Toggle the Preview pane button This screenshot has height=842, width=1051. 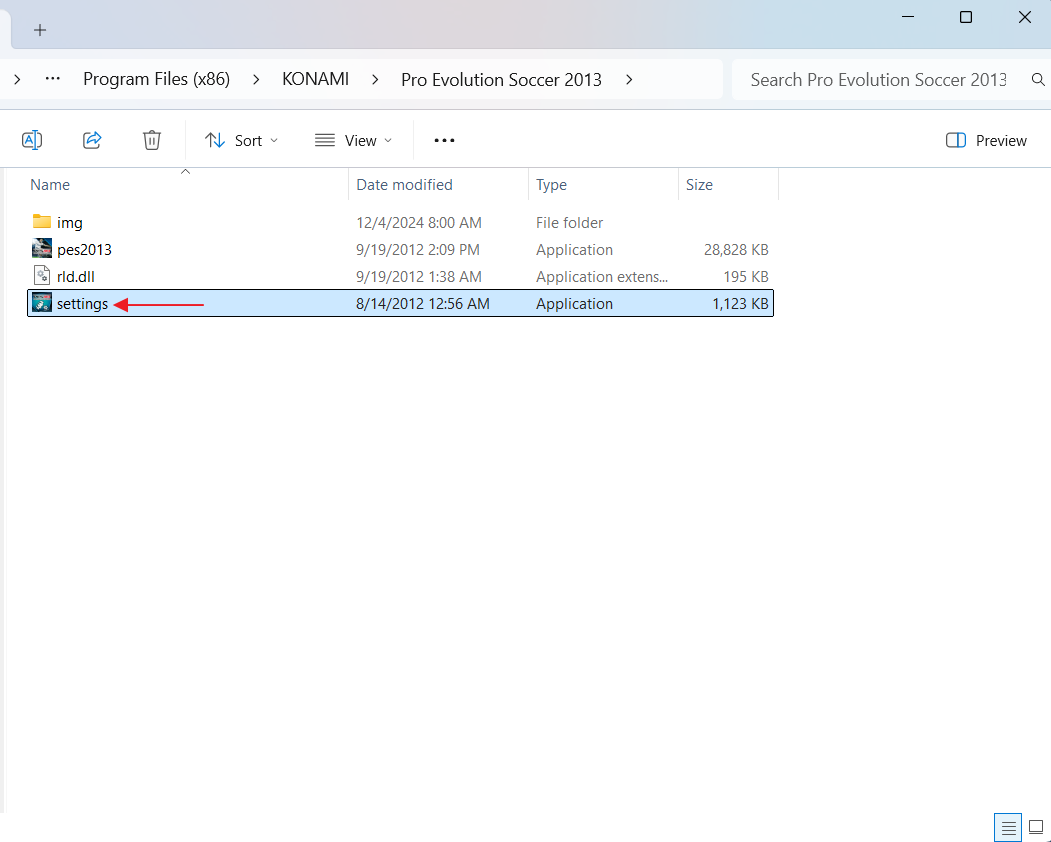(x=986, y=140)
